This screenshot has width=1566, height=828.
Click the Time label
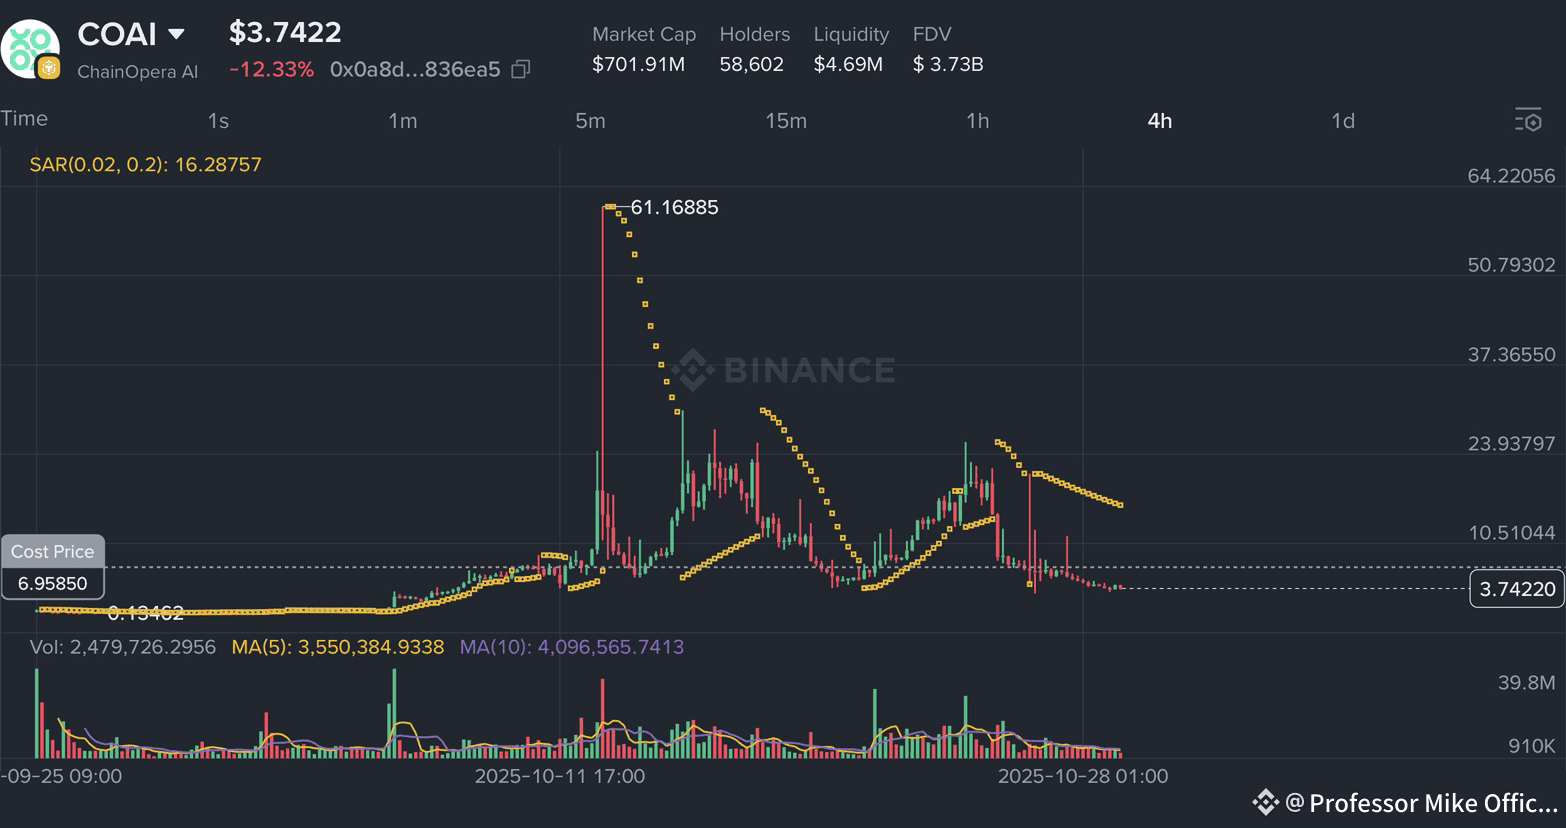pos(24,118)
